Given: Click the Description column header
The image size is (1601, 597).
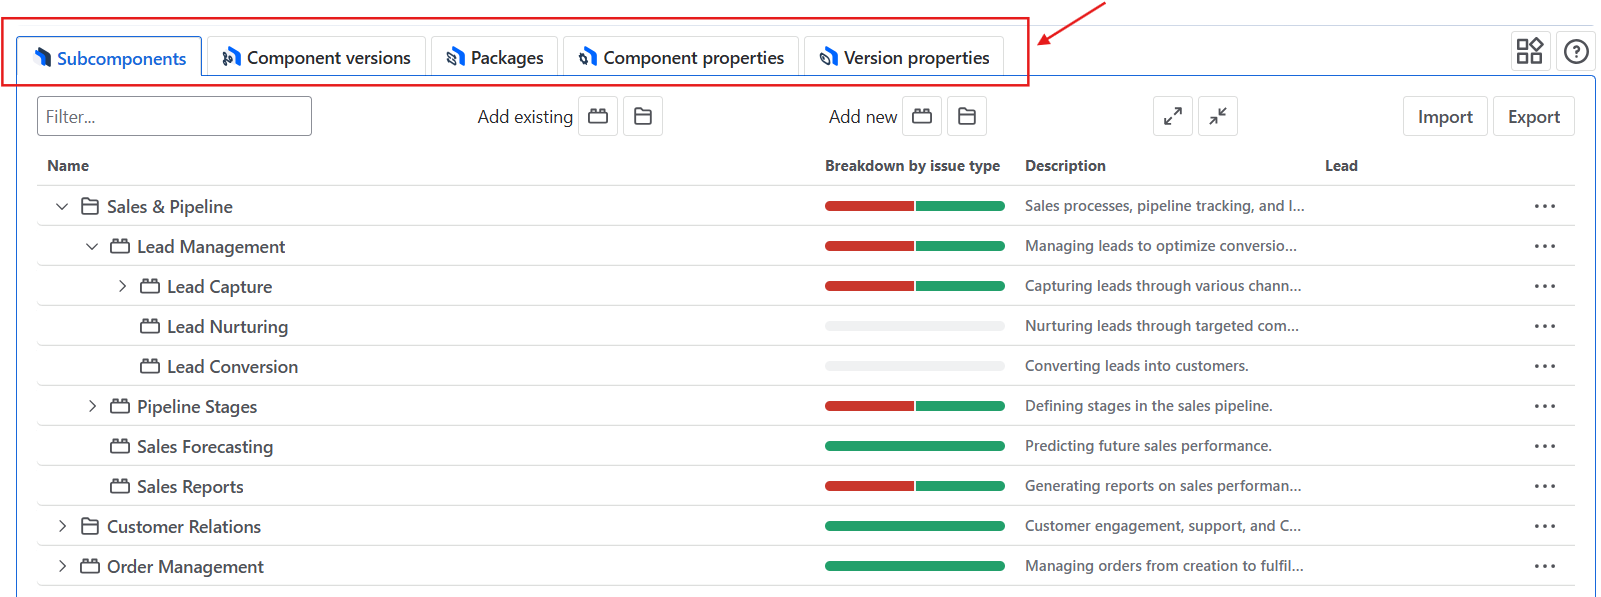Looking at the screenshot, I should [1065, 166].
